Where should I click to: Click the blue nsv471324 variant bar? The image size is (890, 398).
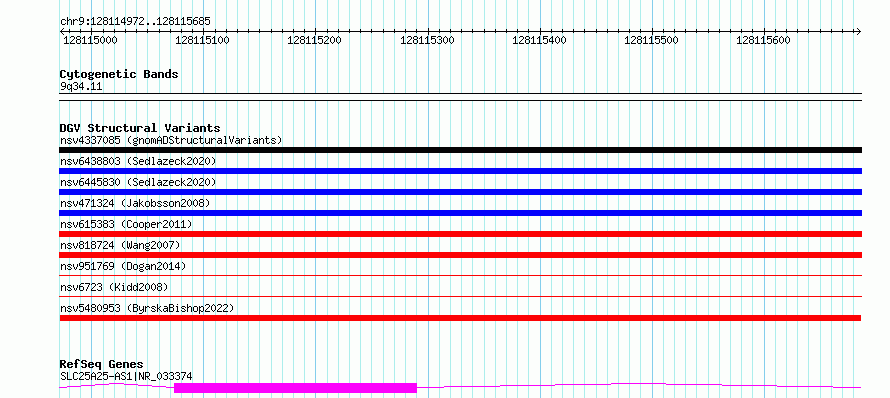(x=460, y=213)
